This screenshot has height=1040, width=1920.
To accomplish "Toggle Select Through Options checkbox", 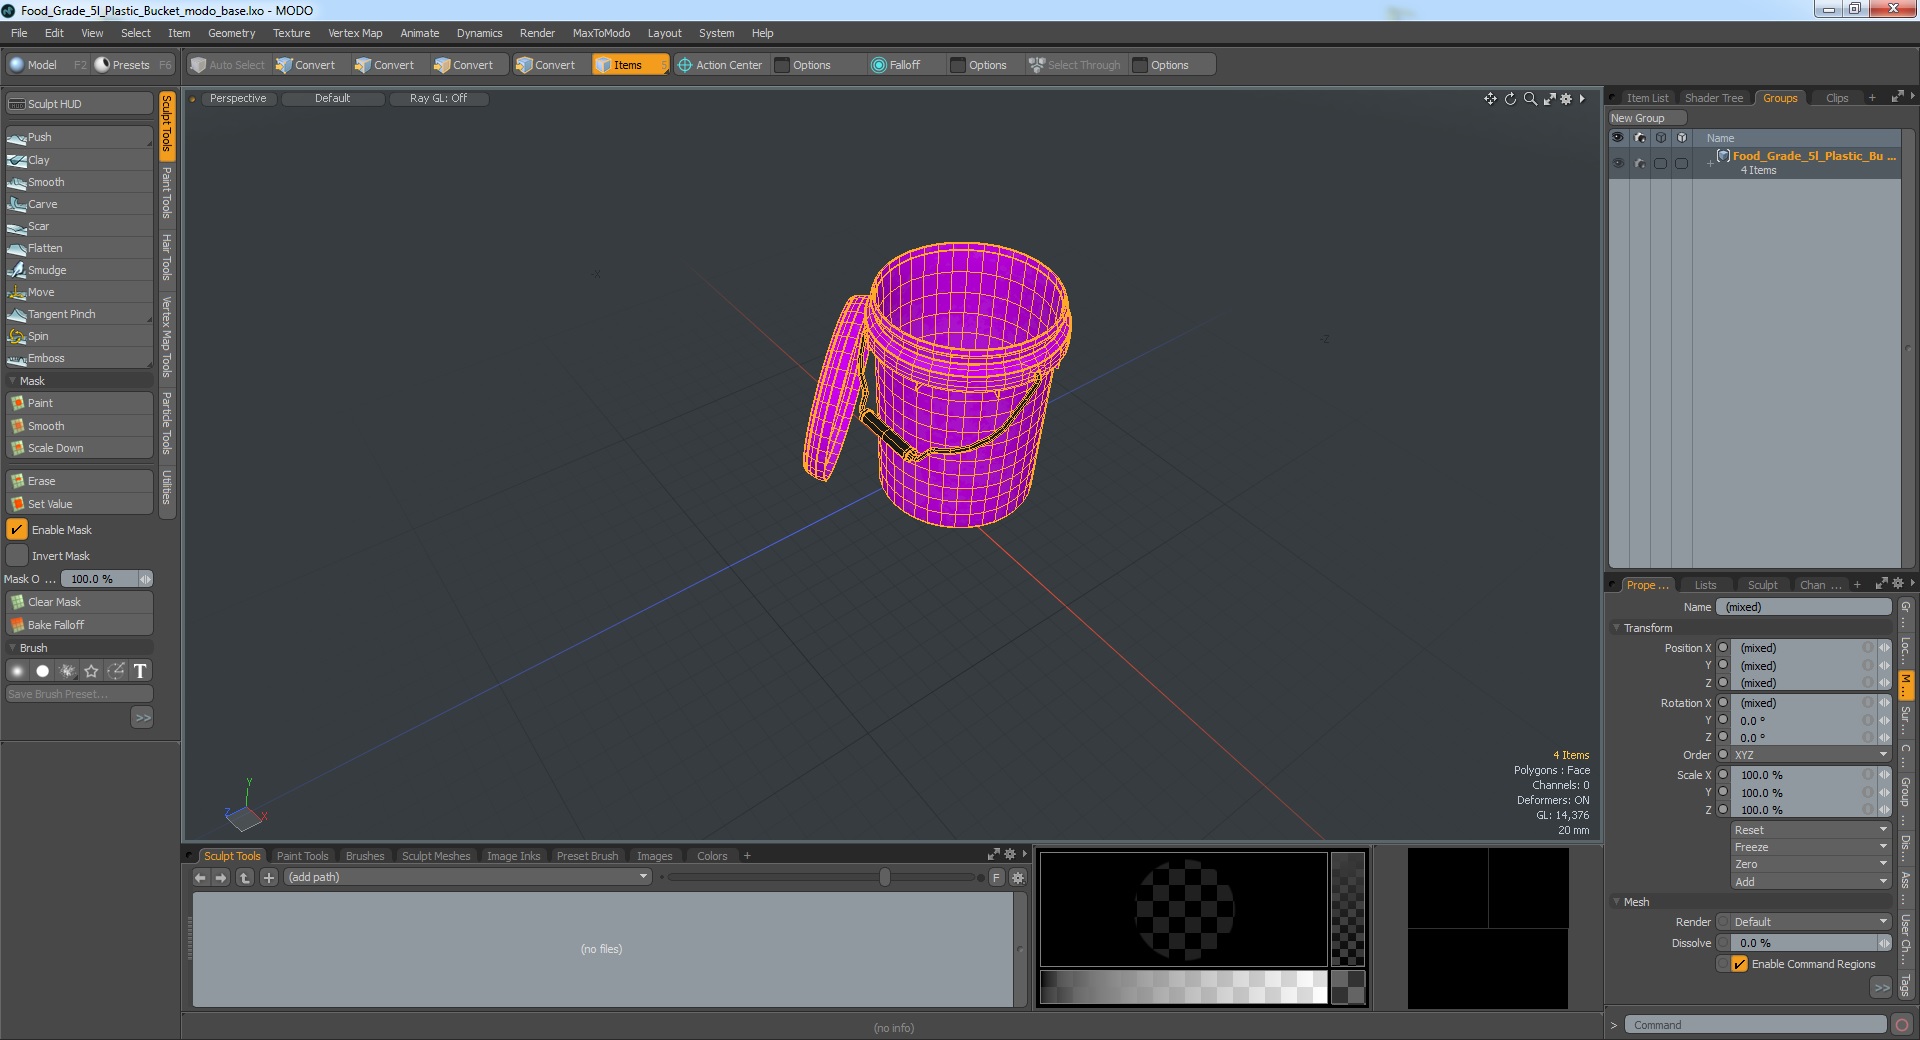I will (1140, 65).
